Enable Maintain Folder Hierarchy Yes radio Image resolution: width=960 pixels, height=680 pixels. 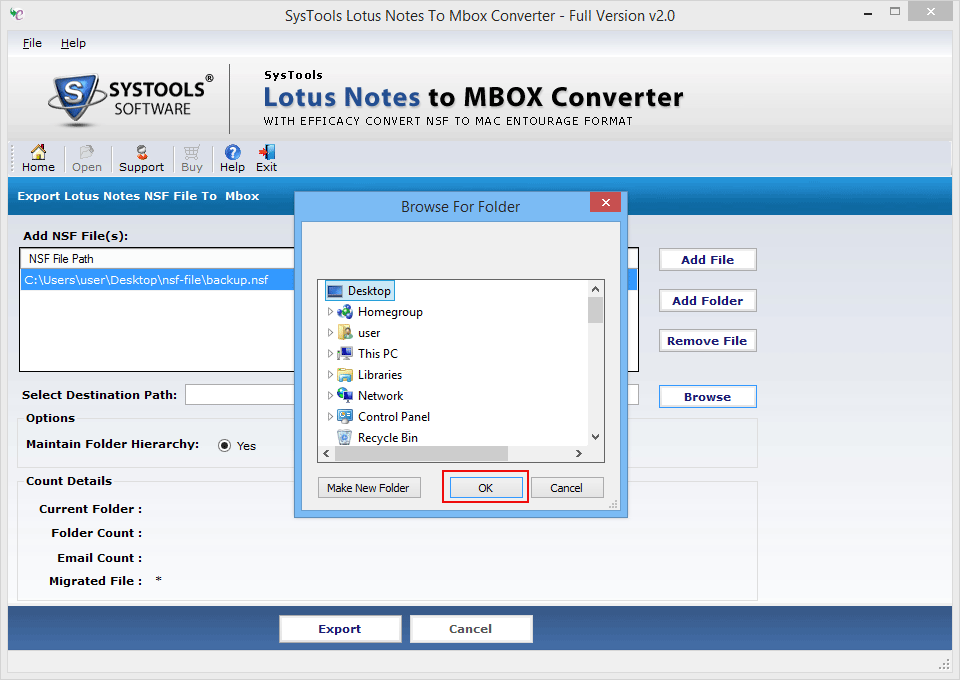coord(225,446)
